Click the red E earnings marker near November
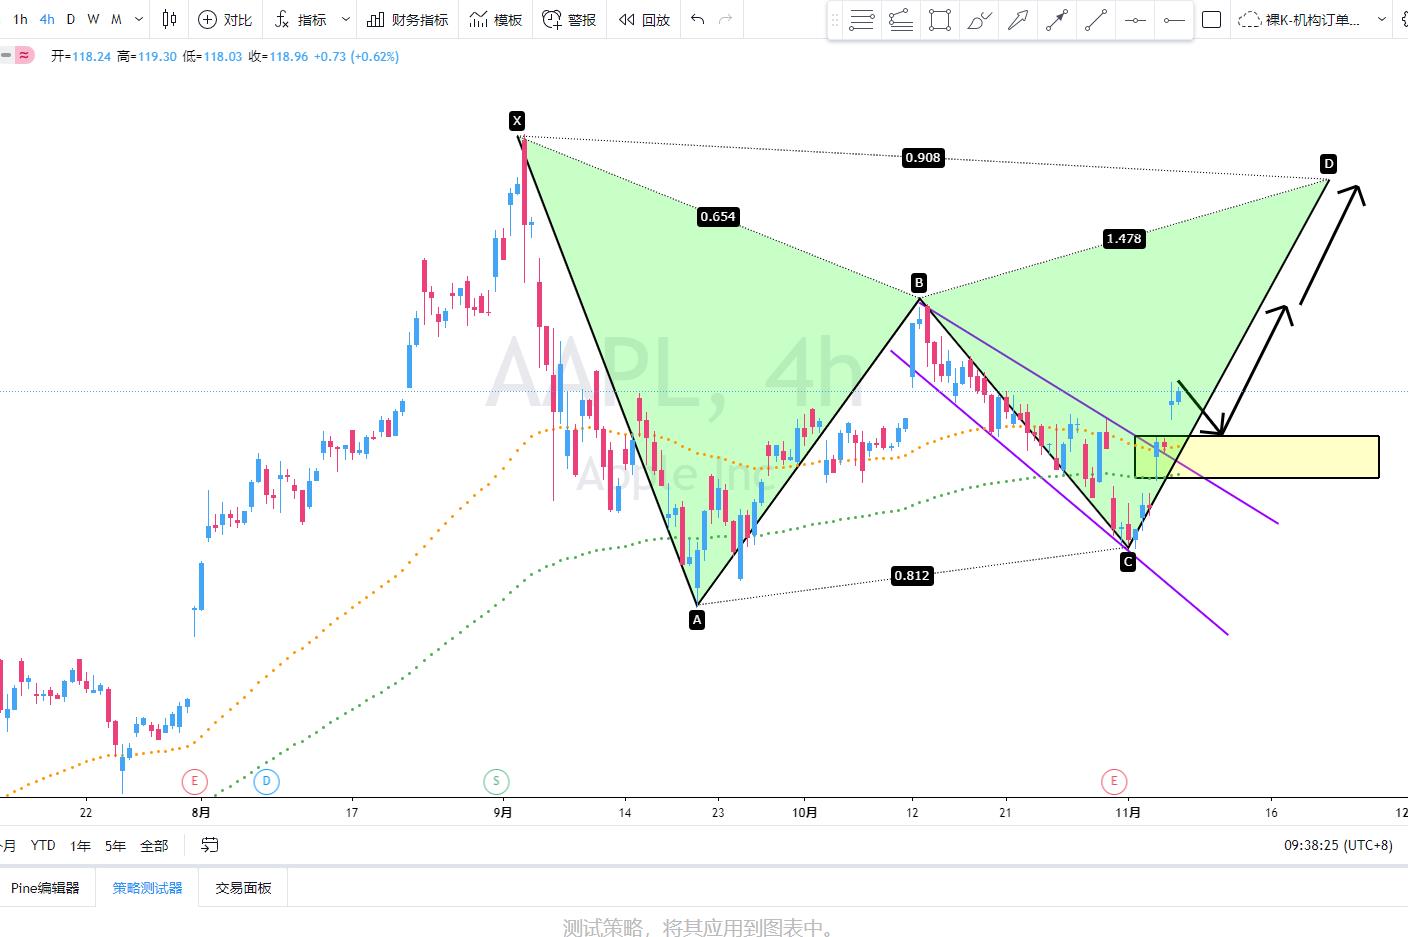Image resolution: width=1408 pixels, height=937 pixels. coord(1114,781)
